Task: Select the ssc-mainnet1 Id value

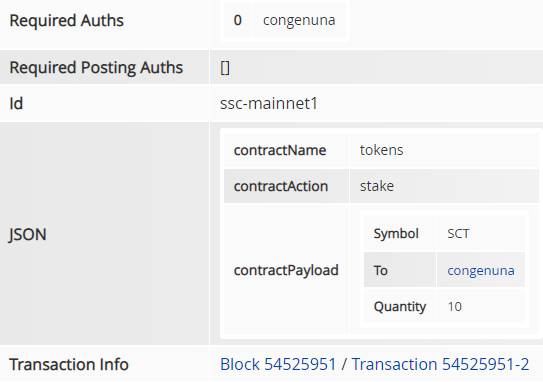Action: point(269,104)
